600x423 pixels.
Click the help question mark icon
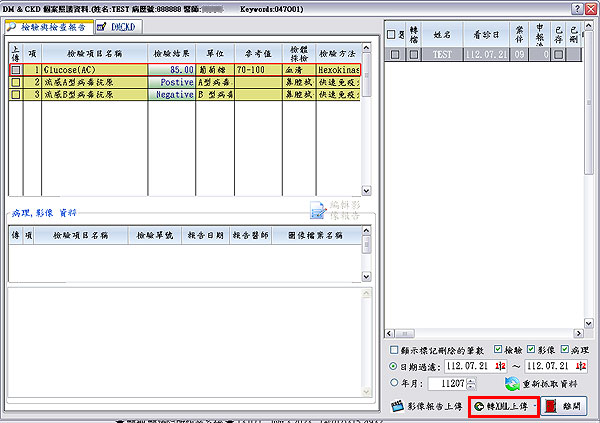[x=577, y=8]
